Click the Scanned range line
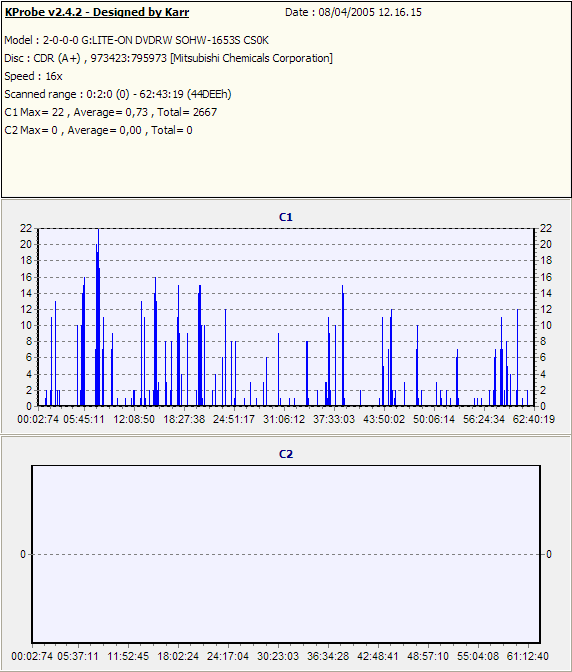Viewport: 572px width, 672px height. tap(118, 94)
